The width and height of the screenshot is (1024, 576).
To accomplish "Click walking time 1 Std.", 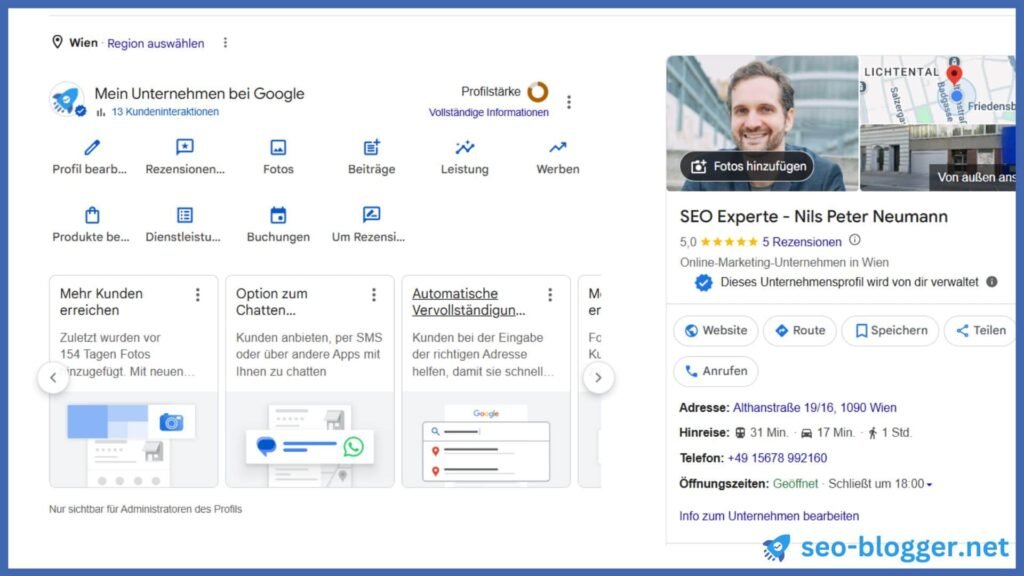I will click(889, 432).
